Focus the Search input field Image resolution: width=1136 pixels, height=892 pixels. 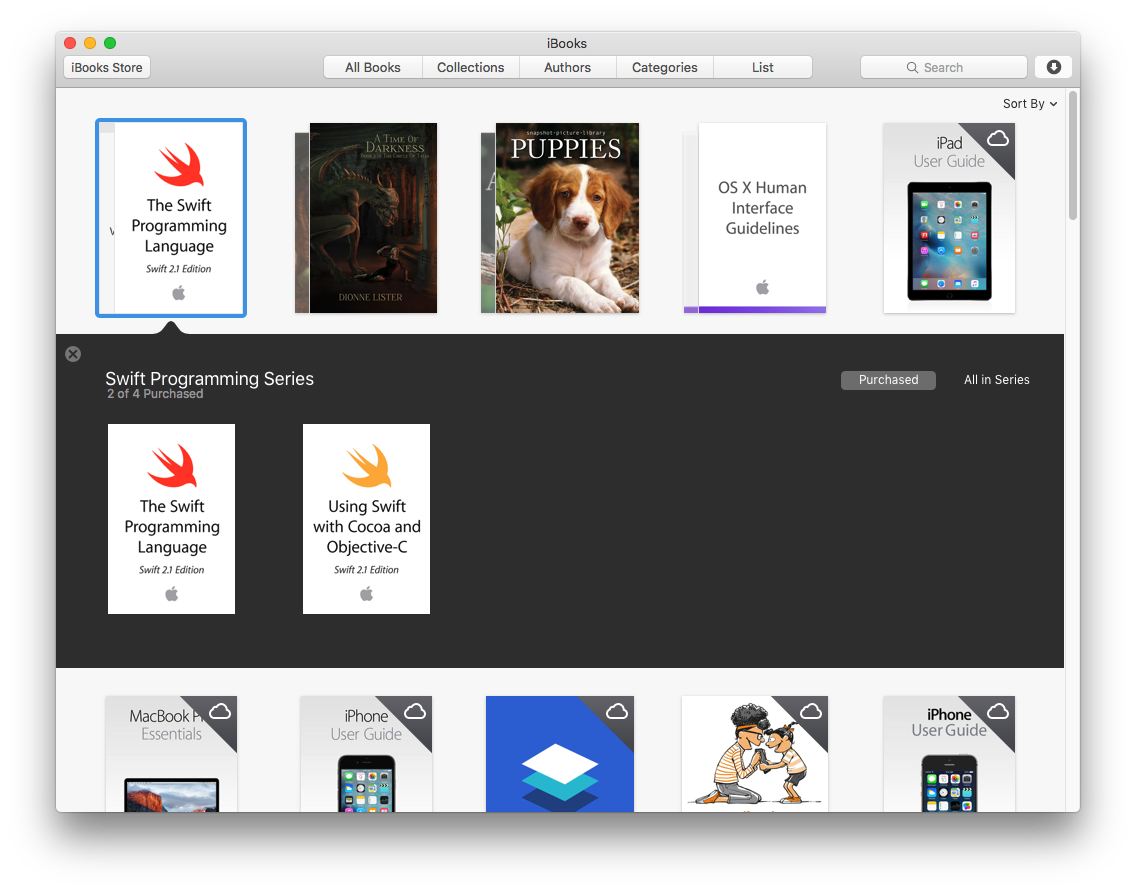pyautogui.click(x=943, y=67)
